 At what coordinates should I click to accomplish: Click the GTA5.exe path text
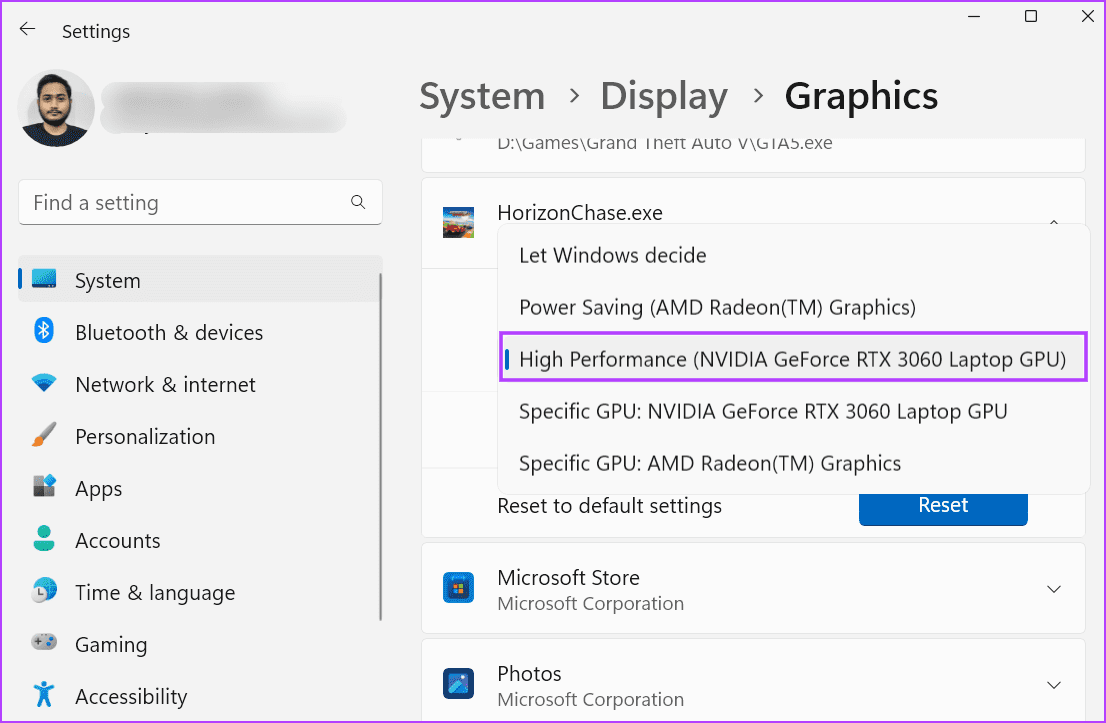click(x=664, y=143)
